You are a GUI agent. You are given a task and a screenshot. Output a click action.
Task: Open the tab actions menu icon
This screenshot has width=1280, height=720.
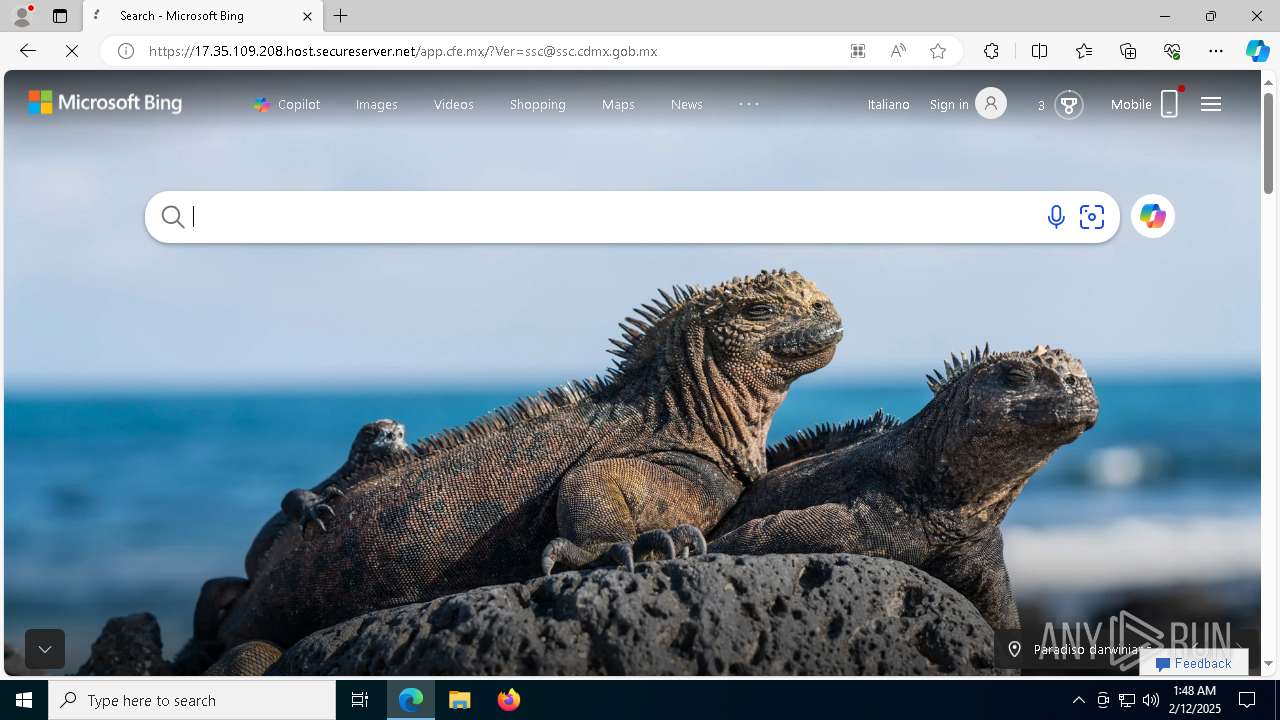[60, 16]
